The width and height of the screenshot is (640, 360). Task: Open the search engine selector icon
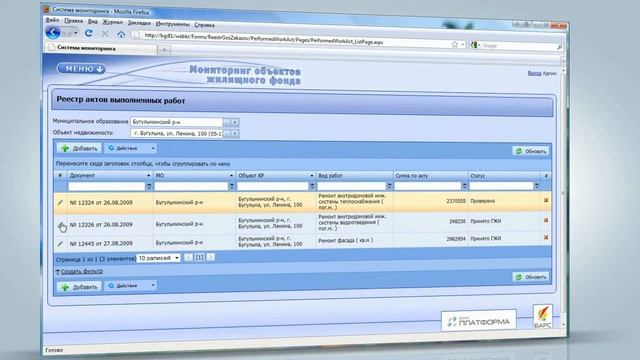(x=474, y=45)
